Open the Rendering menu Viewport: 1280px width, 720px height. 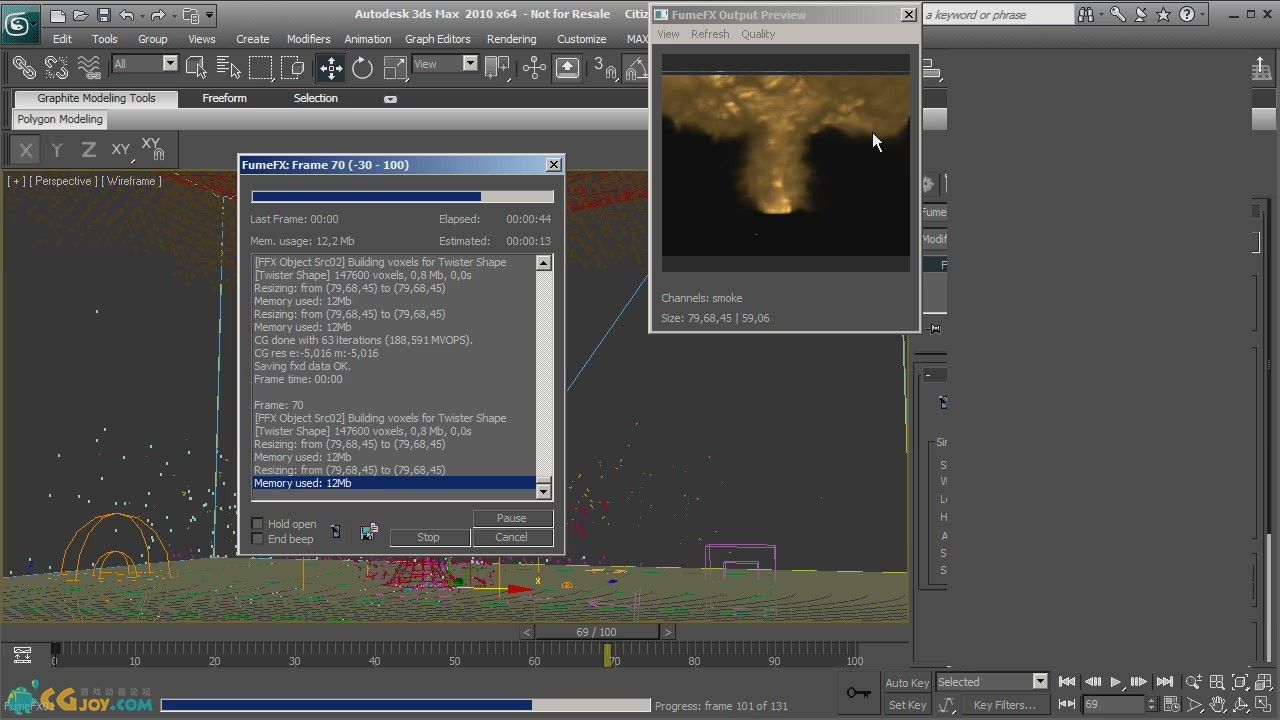click(x=511, y=39)
